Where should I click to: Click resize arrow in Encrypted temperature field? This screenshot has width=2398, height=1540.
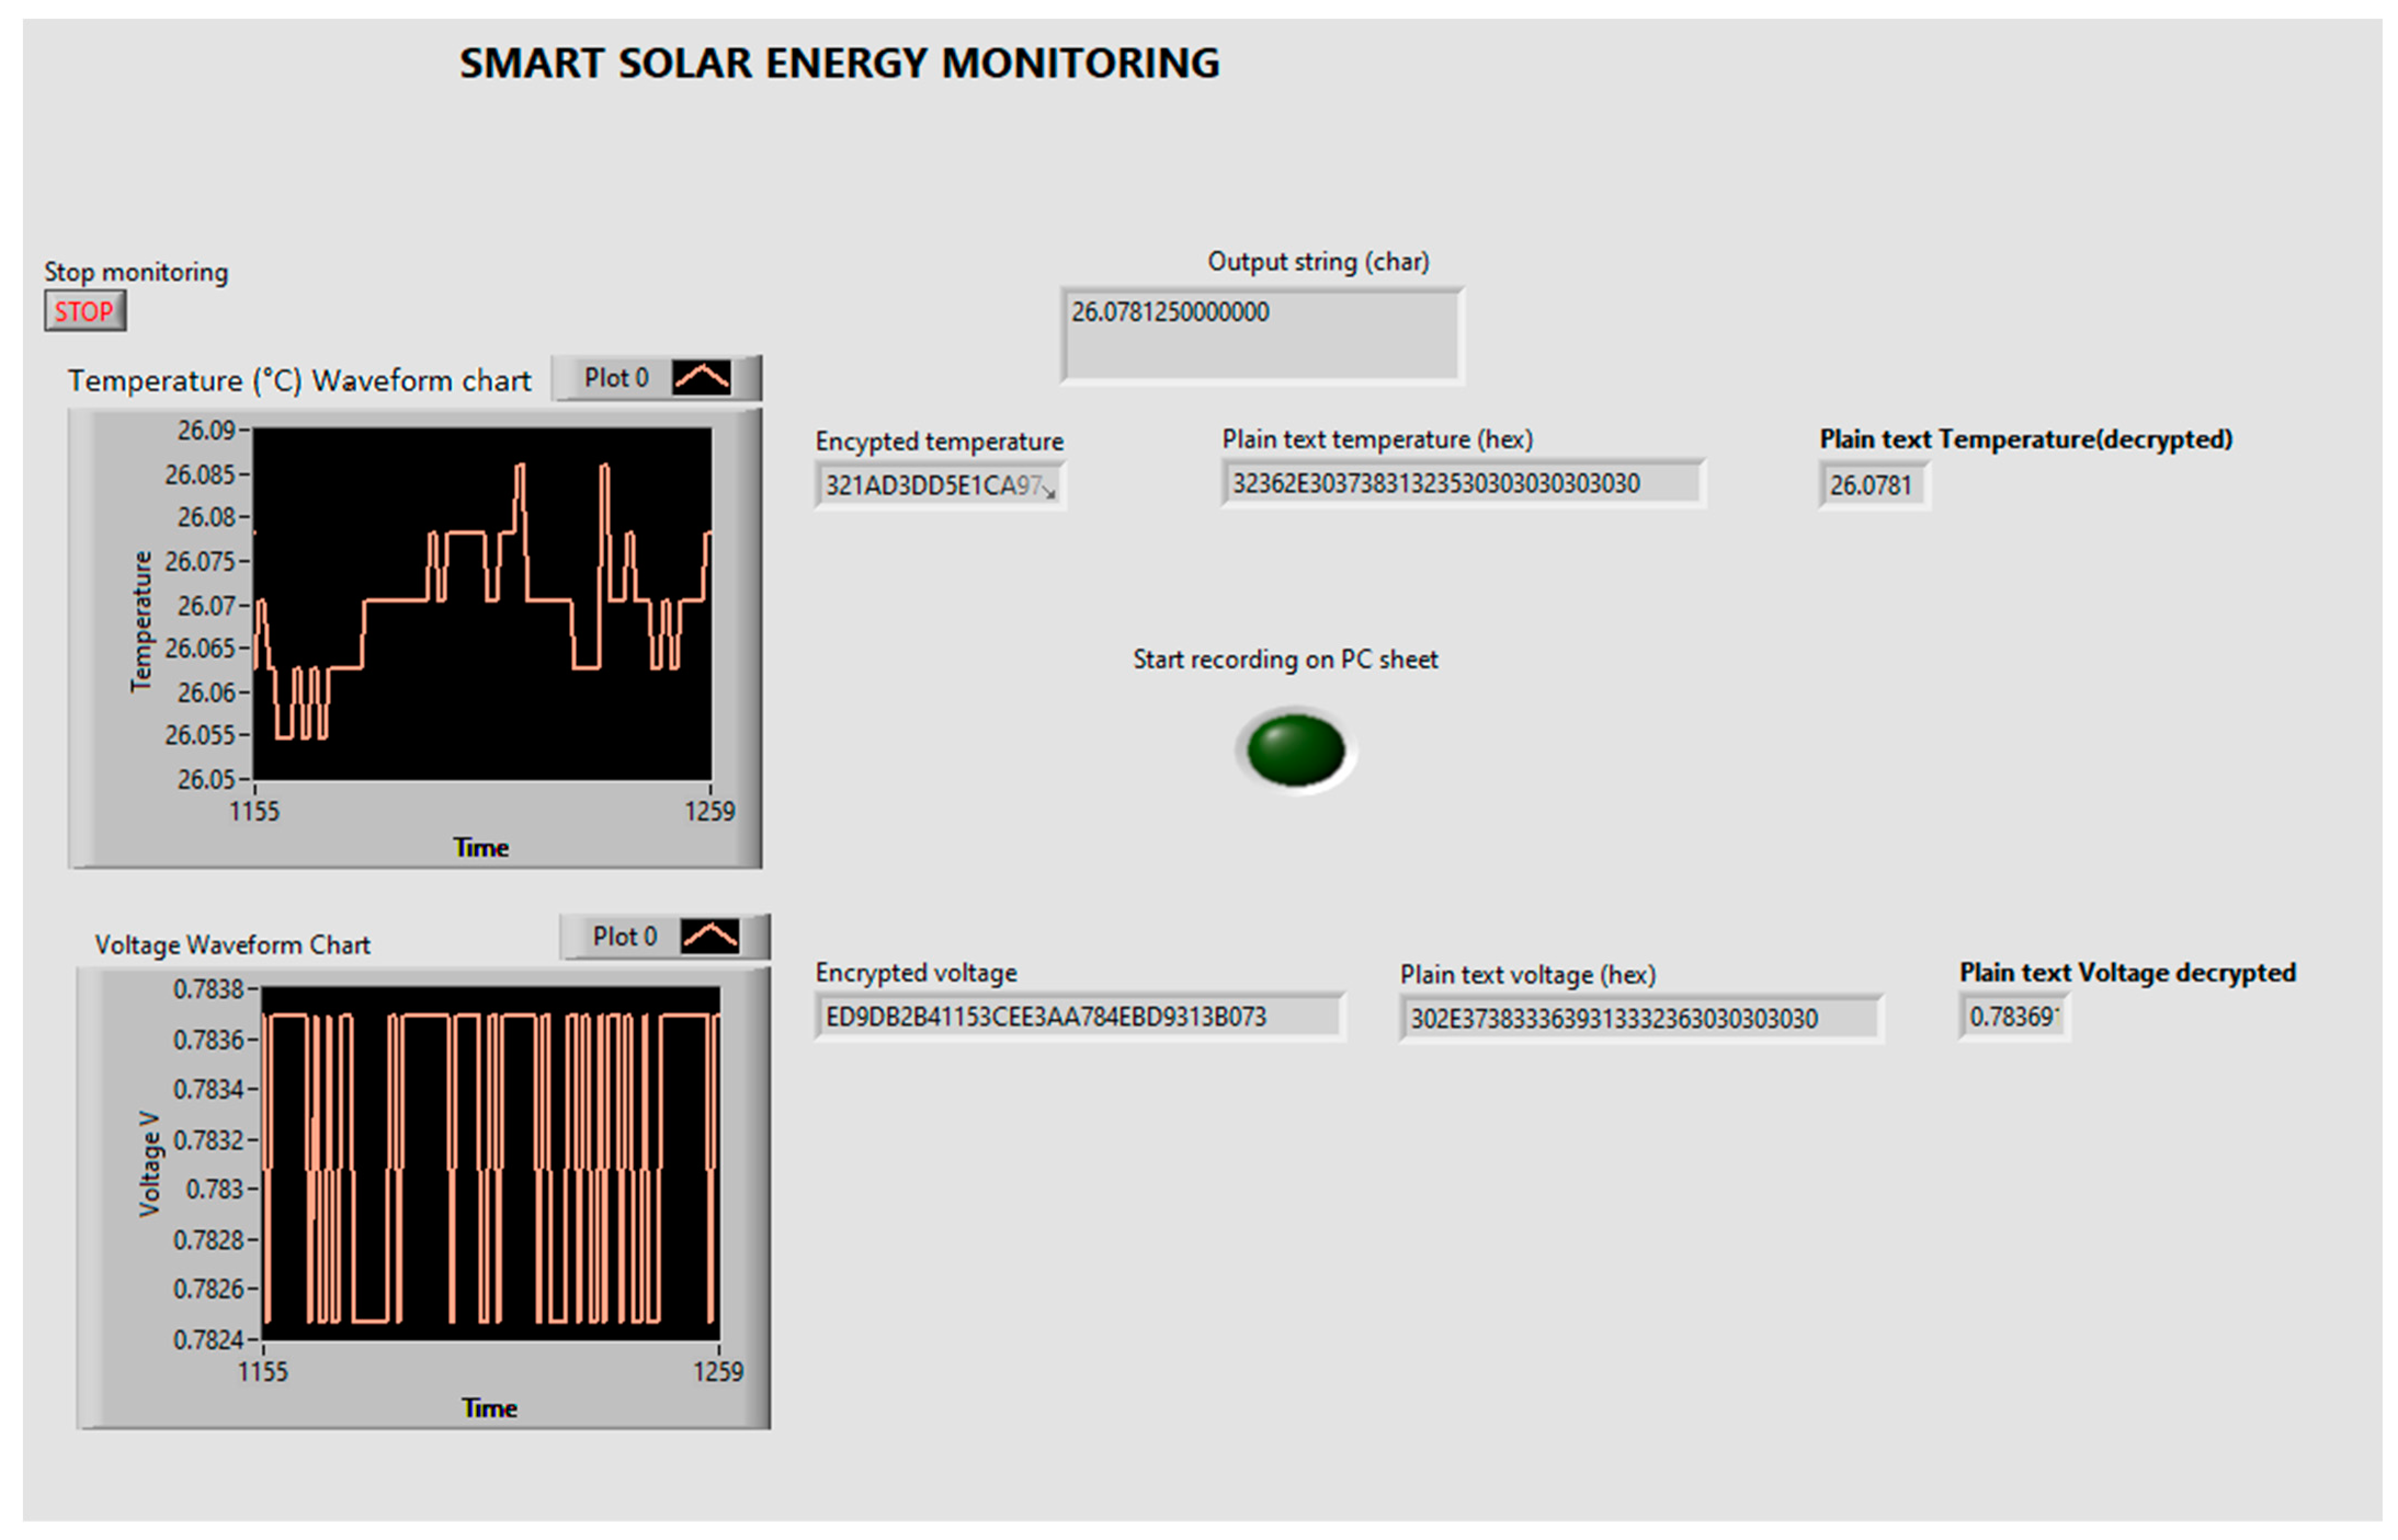point(1048,491)
